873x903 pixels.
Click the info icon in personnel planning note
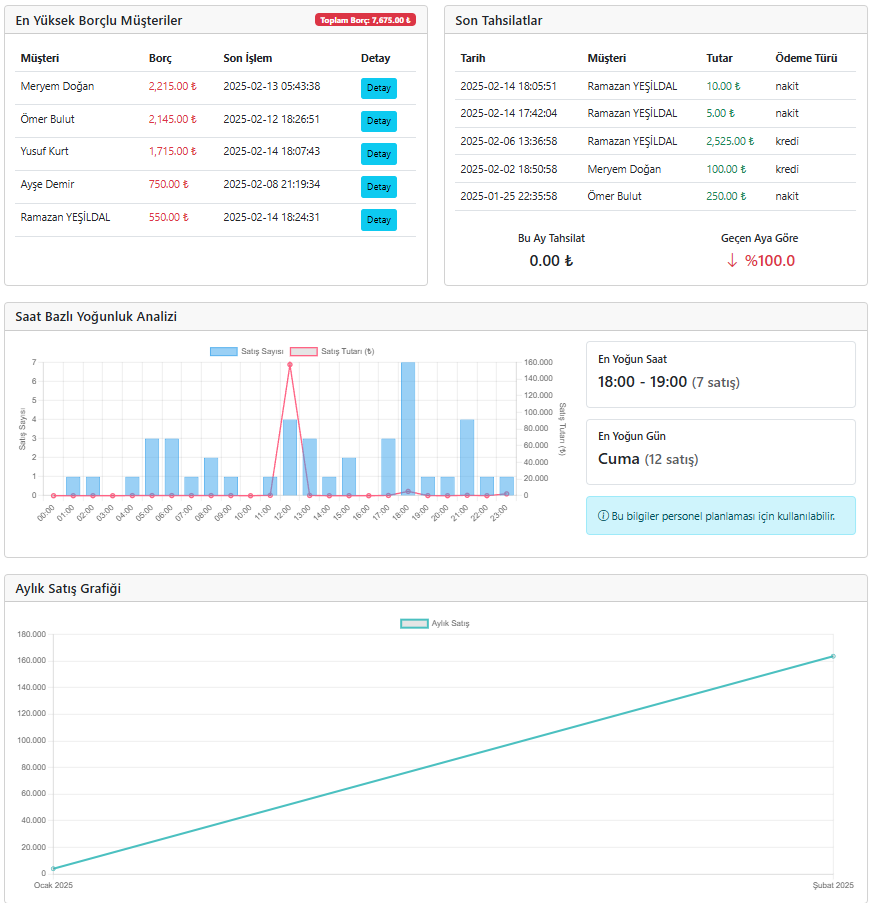pos(603,516)
